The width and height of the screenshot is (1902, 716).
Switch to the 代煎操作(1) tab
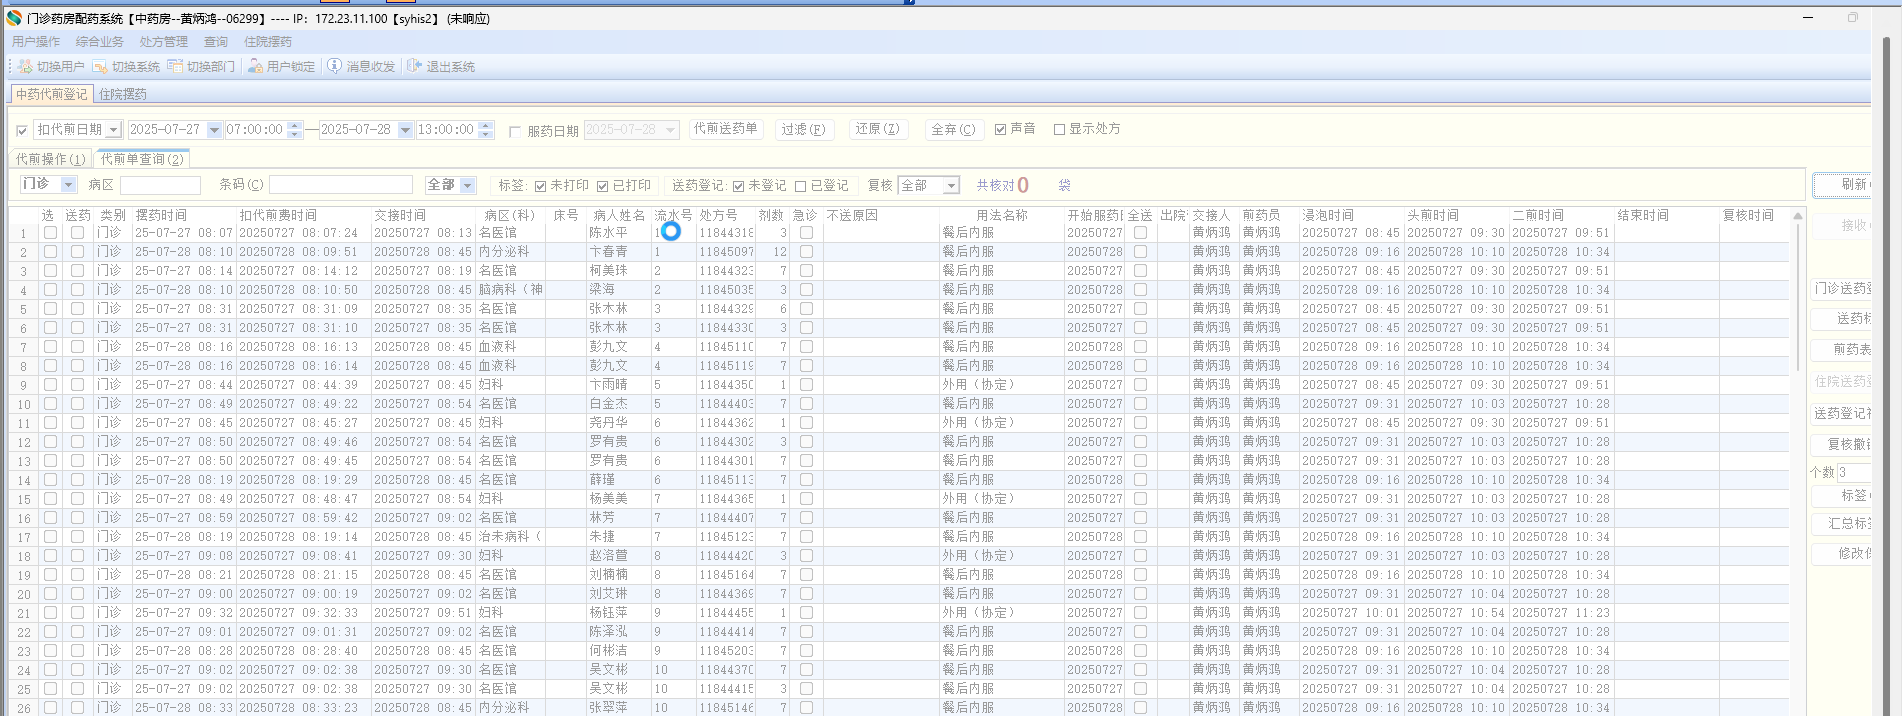(50, 159)
